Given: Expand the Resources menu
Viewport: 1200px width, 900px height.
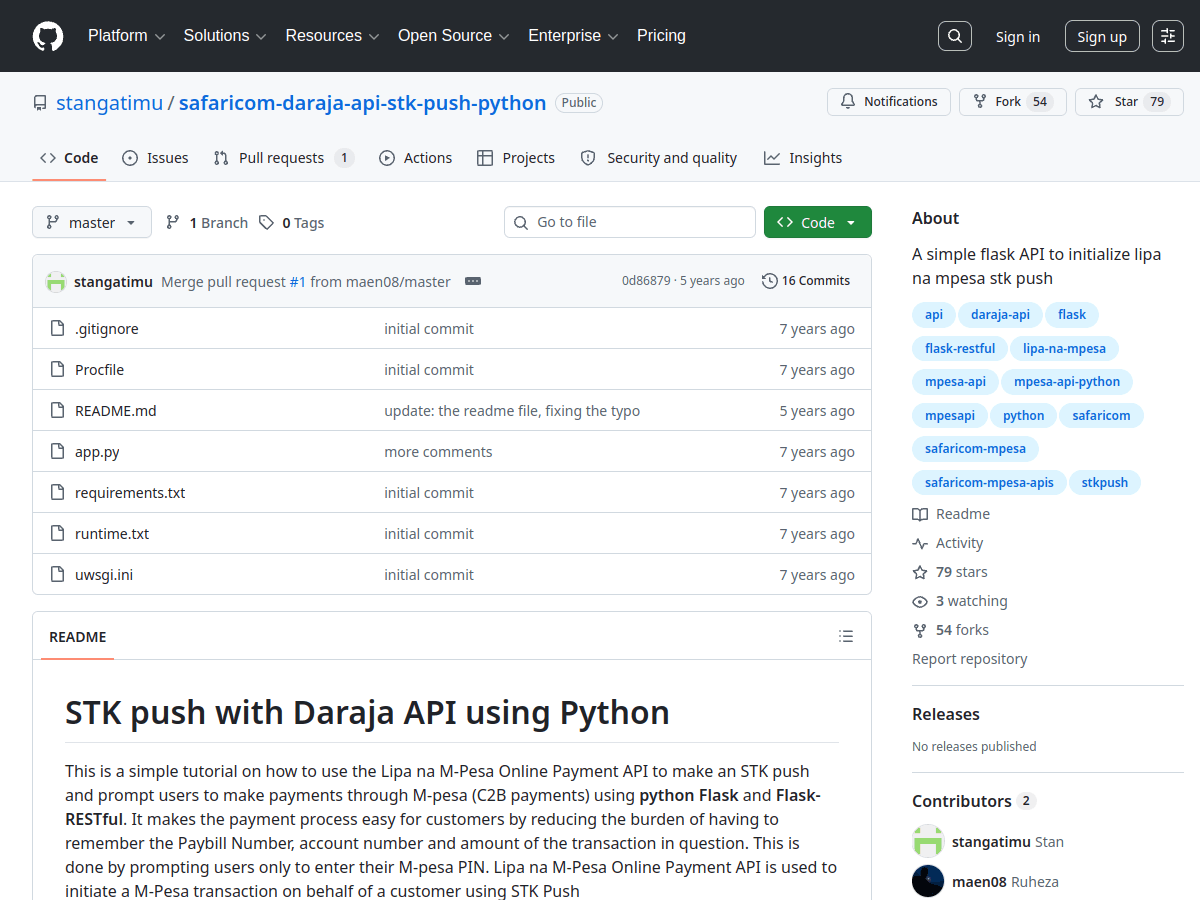Looking at the screenshot, I should (x=332, y=36).
